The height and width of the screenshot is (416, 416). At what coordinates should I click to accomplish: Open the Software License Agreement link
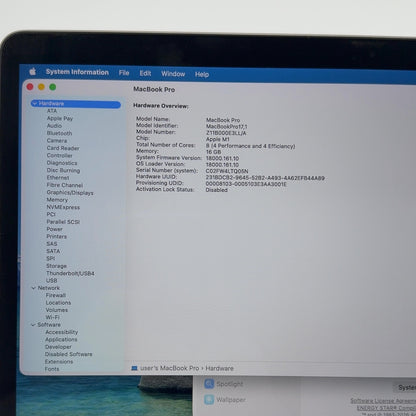coord(383,401)
